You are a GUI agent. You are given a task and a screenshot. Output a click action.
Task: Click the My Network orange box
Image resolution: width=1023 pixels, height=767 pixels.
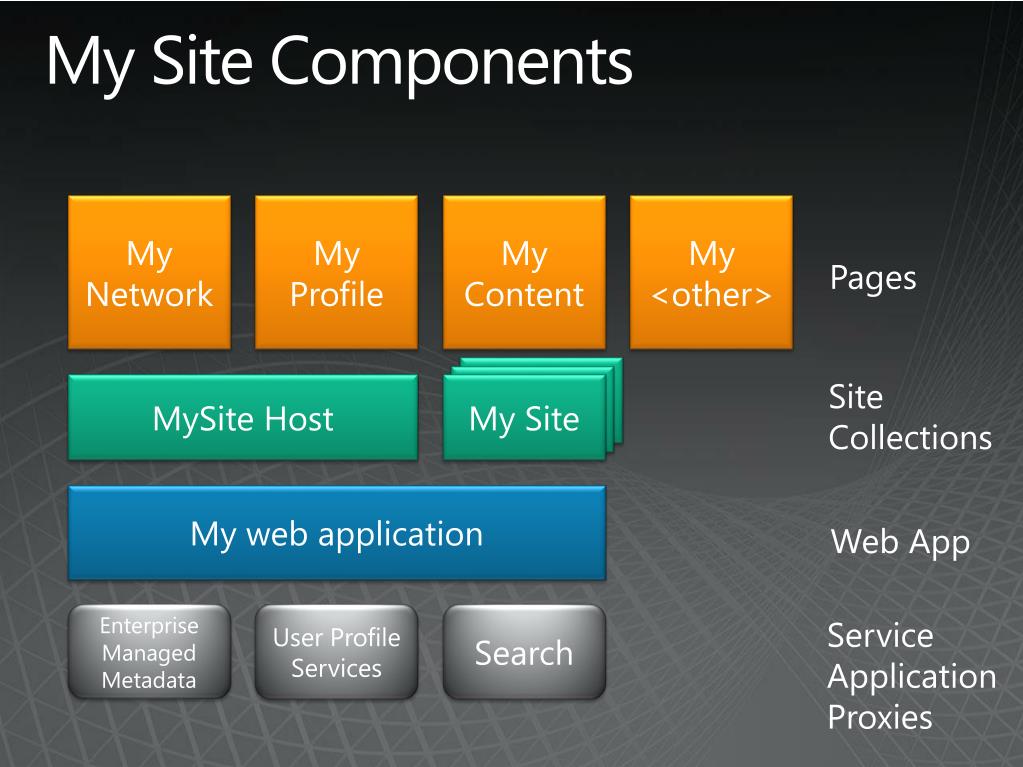tap(149, 273)
